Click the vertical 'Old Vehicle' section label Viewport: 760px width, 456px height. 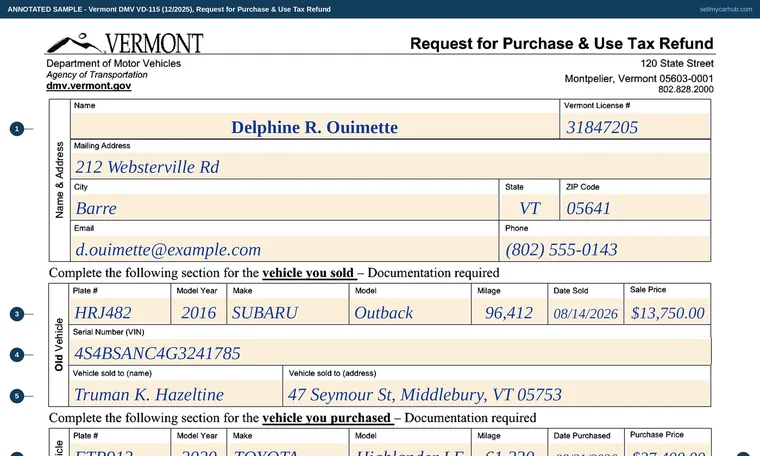(x=59, y=345)
